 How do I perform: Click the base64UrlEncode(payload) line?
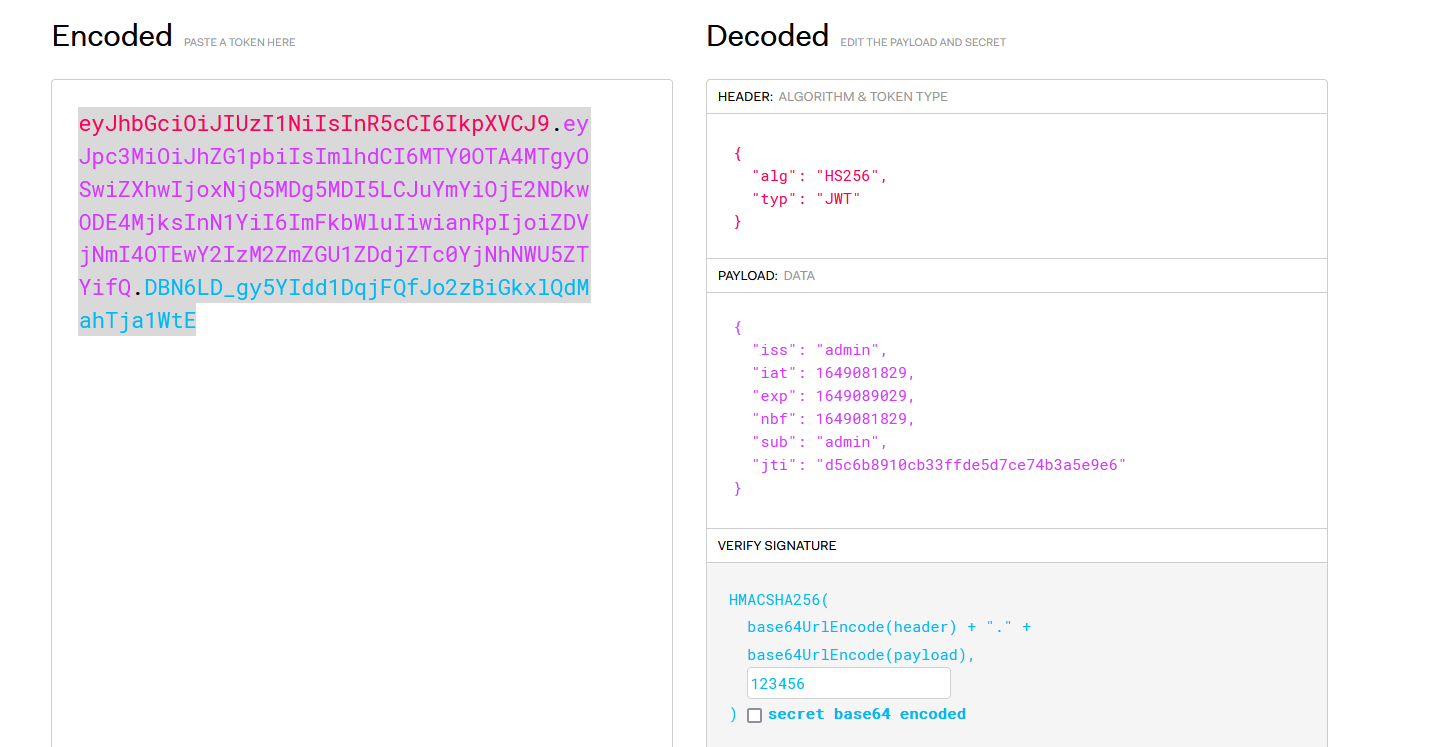[x=861, y=655]
